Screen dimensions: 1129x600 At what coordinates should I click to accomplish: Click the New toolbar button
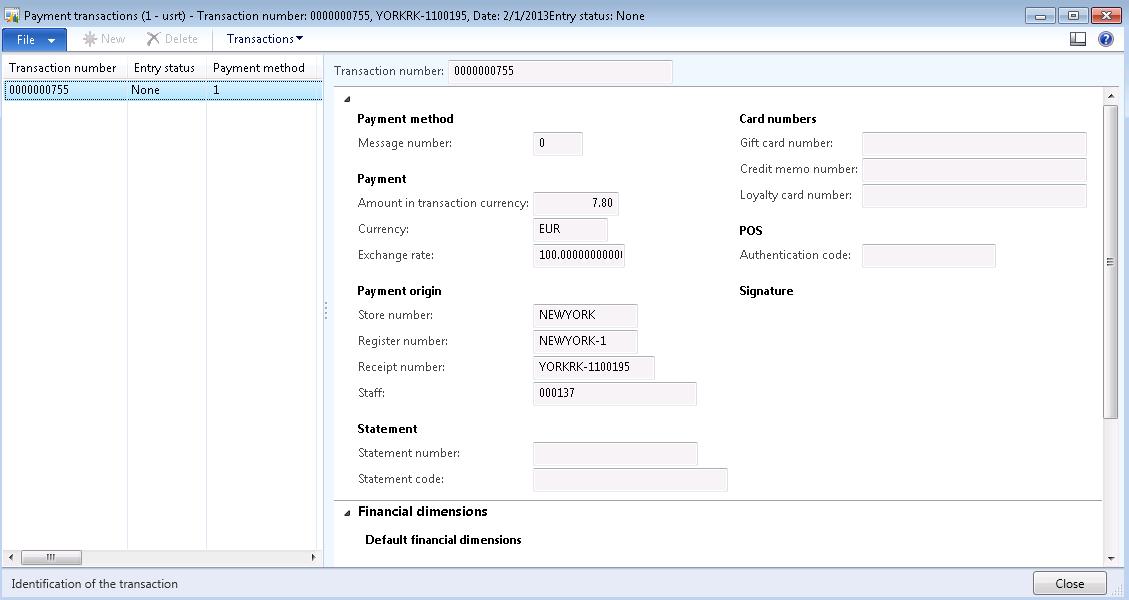[x=104, y=39]
